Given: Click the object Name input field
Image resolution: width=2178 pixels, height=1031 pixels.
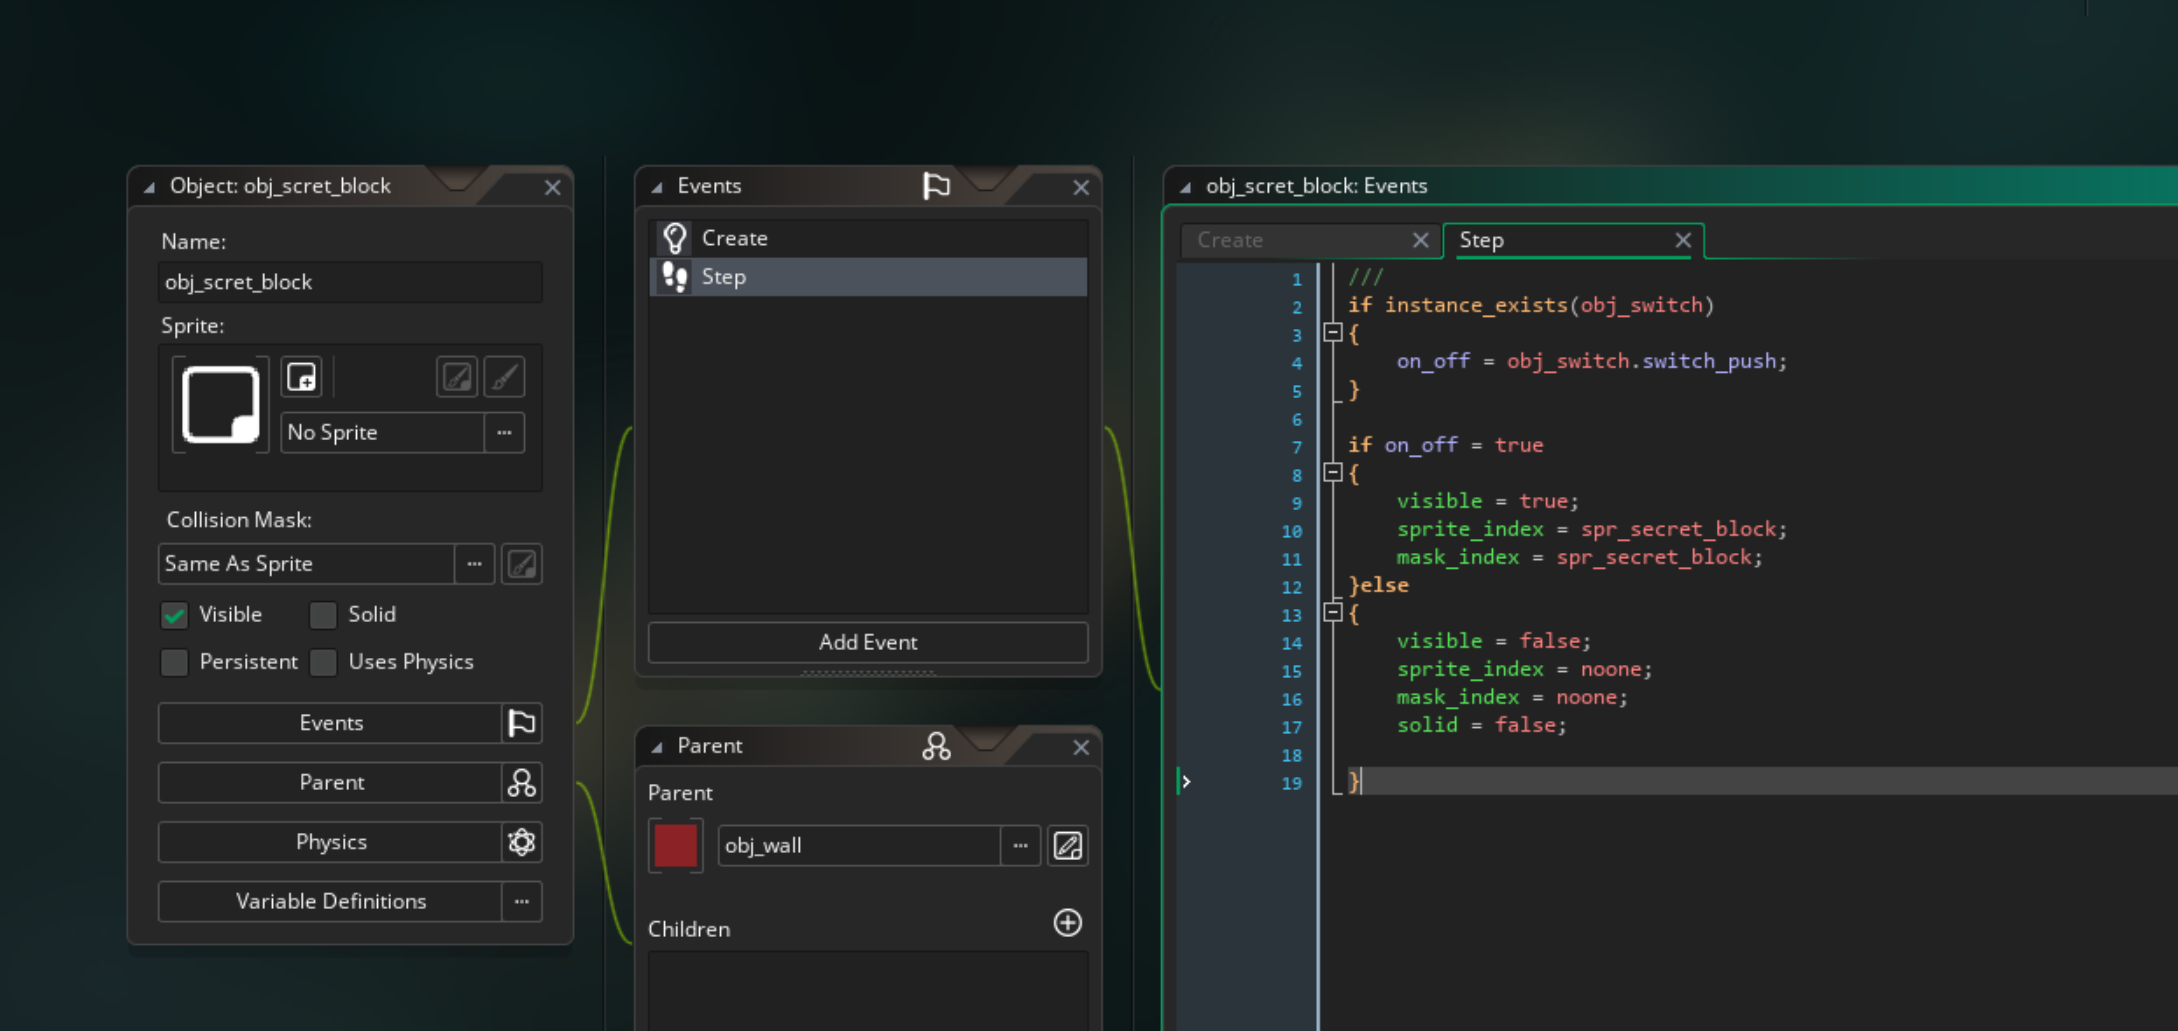Looking at the screenshot, I should click(x=350, y=282).
